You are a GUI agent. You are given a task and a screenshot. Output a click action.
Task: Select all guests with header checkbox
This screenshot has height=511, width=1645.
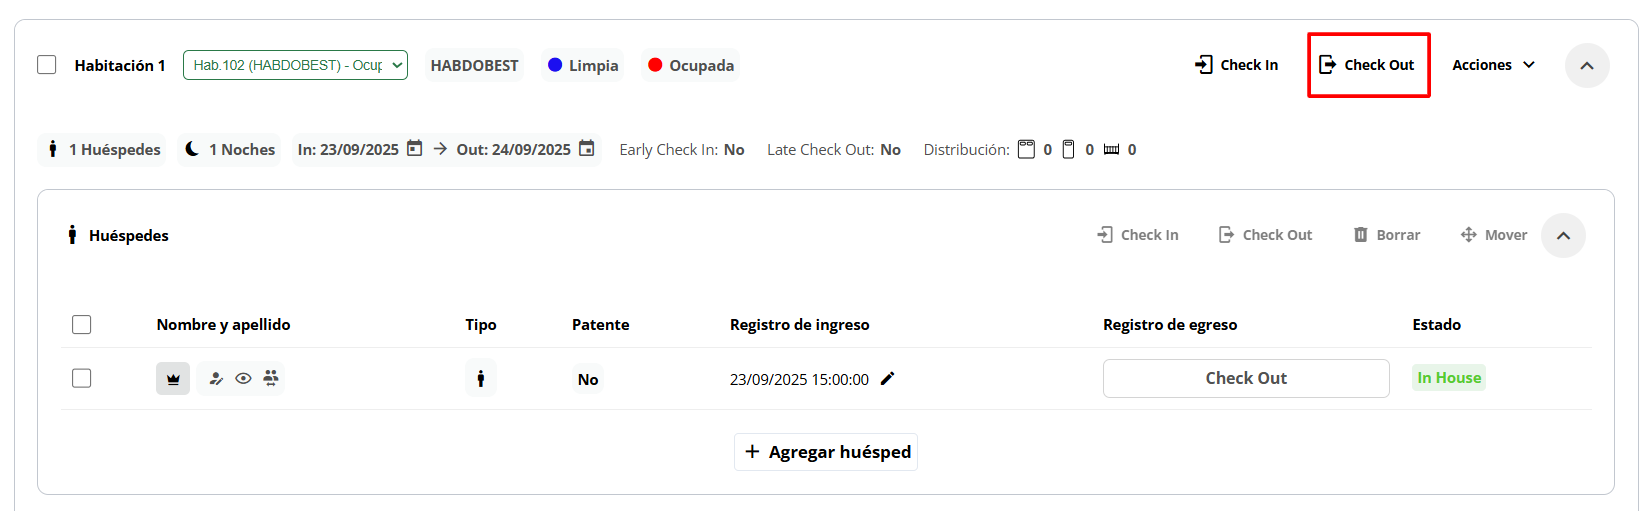(x=82, y=325)
